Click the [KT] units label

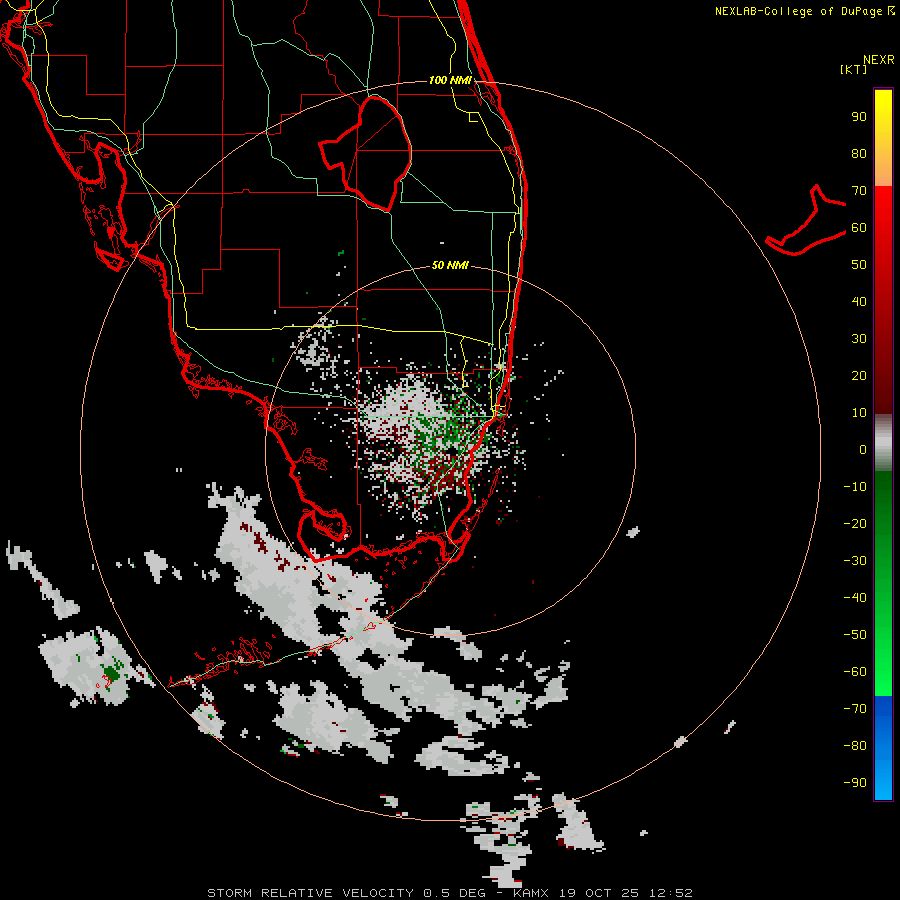click(854, 69)
